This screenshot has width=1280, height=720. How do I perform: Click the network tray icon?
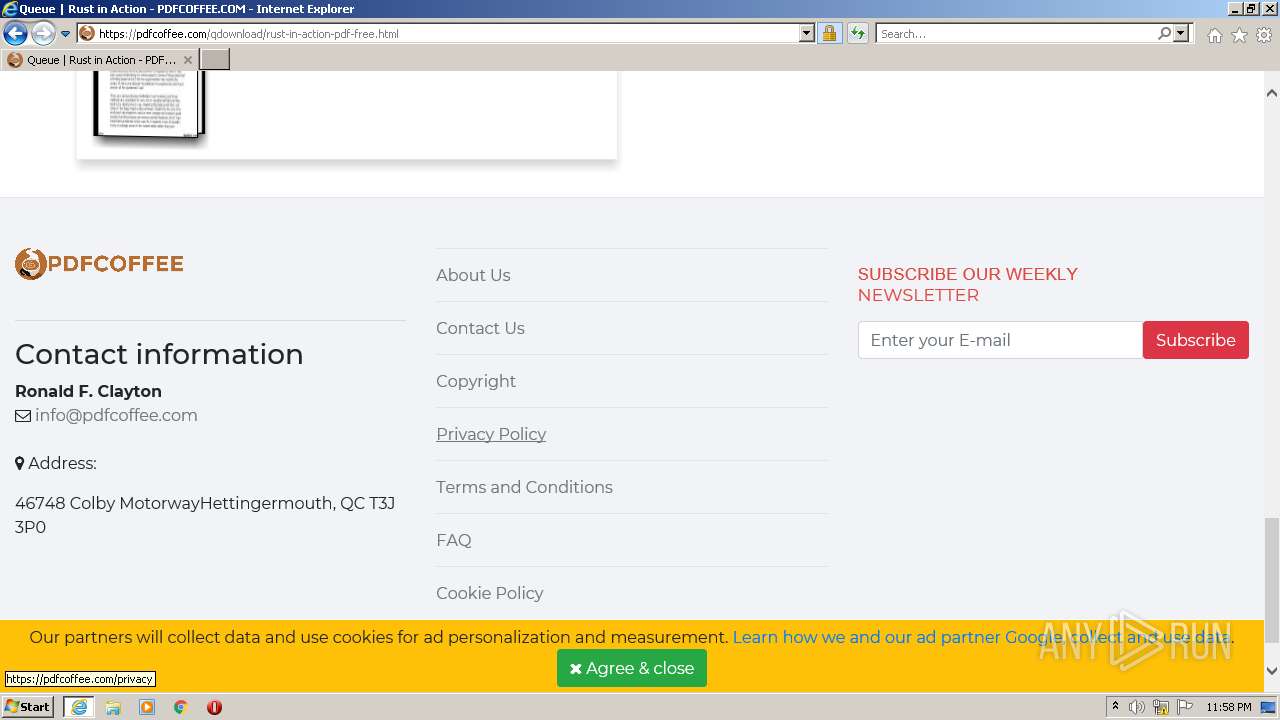(x=1161, y=707)
